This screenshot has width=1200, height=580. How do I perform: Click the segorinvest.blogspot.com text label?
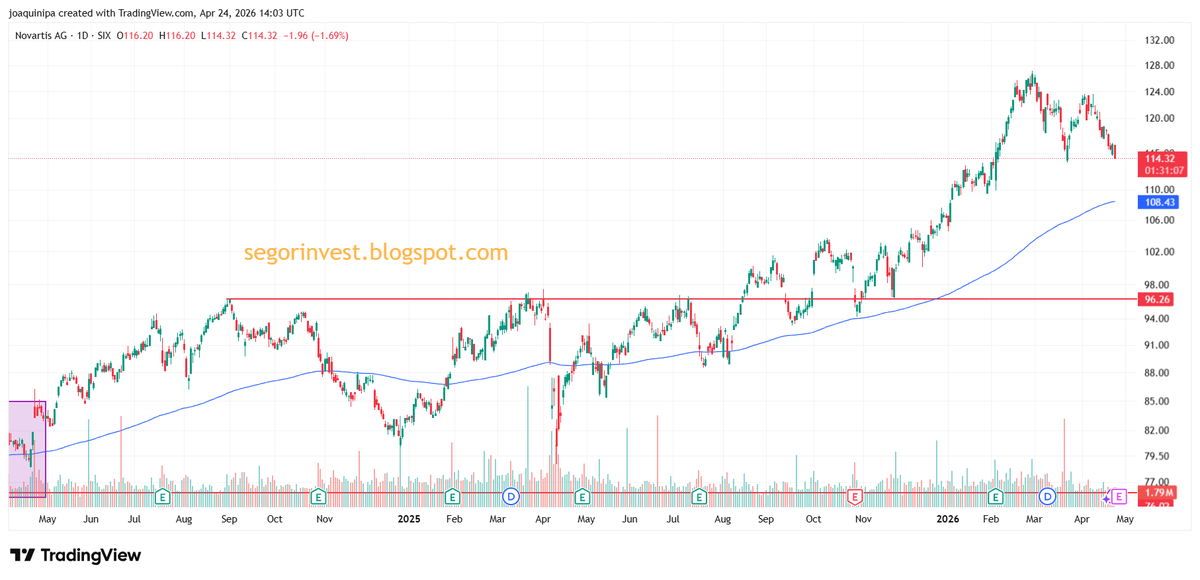click(x=376, y=253)
